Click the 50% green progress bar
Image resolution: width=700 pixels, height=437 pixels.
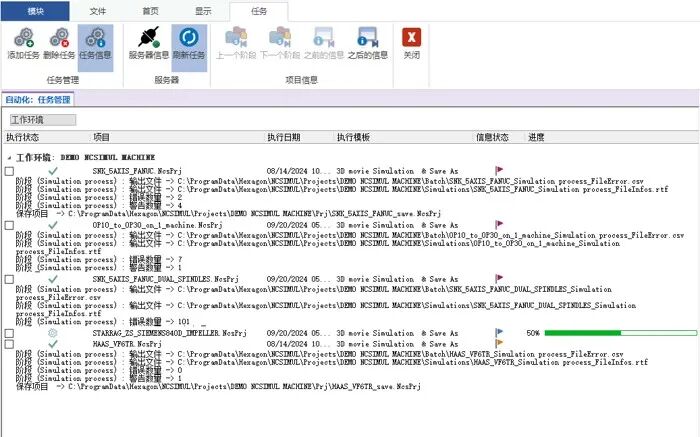coord(621,333)
